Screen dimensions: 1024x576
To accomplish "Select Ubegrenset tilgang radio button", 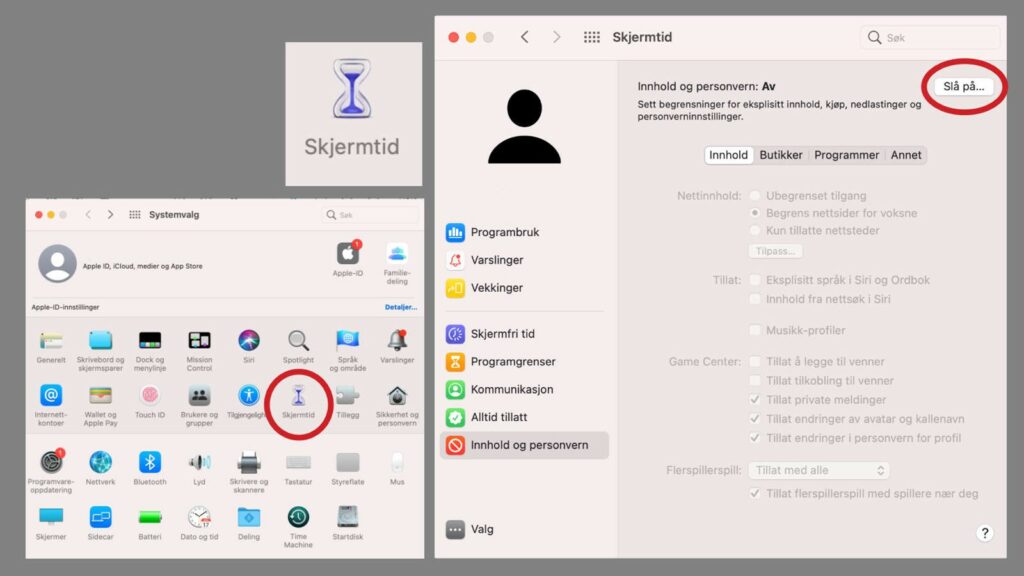I will [x=755, y=195].
